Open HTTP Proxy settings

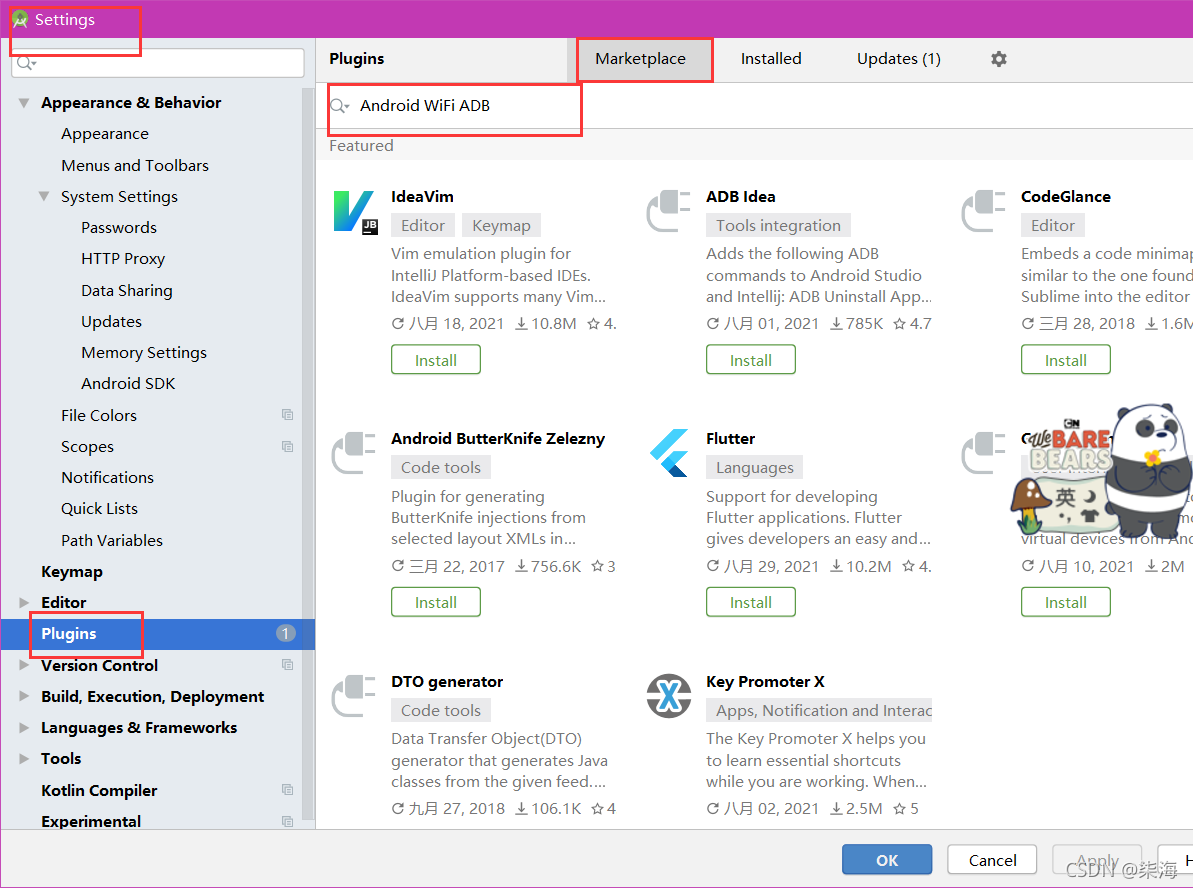click(123, 259)
